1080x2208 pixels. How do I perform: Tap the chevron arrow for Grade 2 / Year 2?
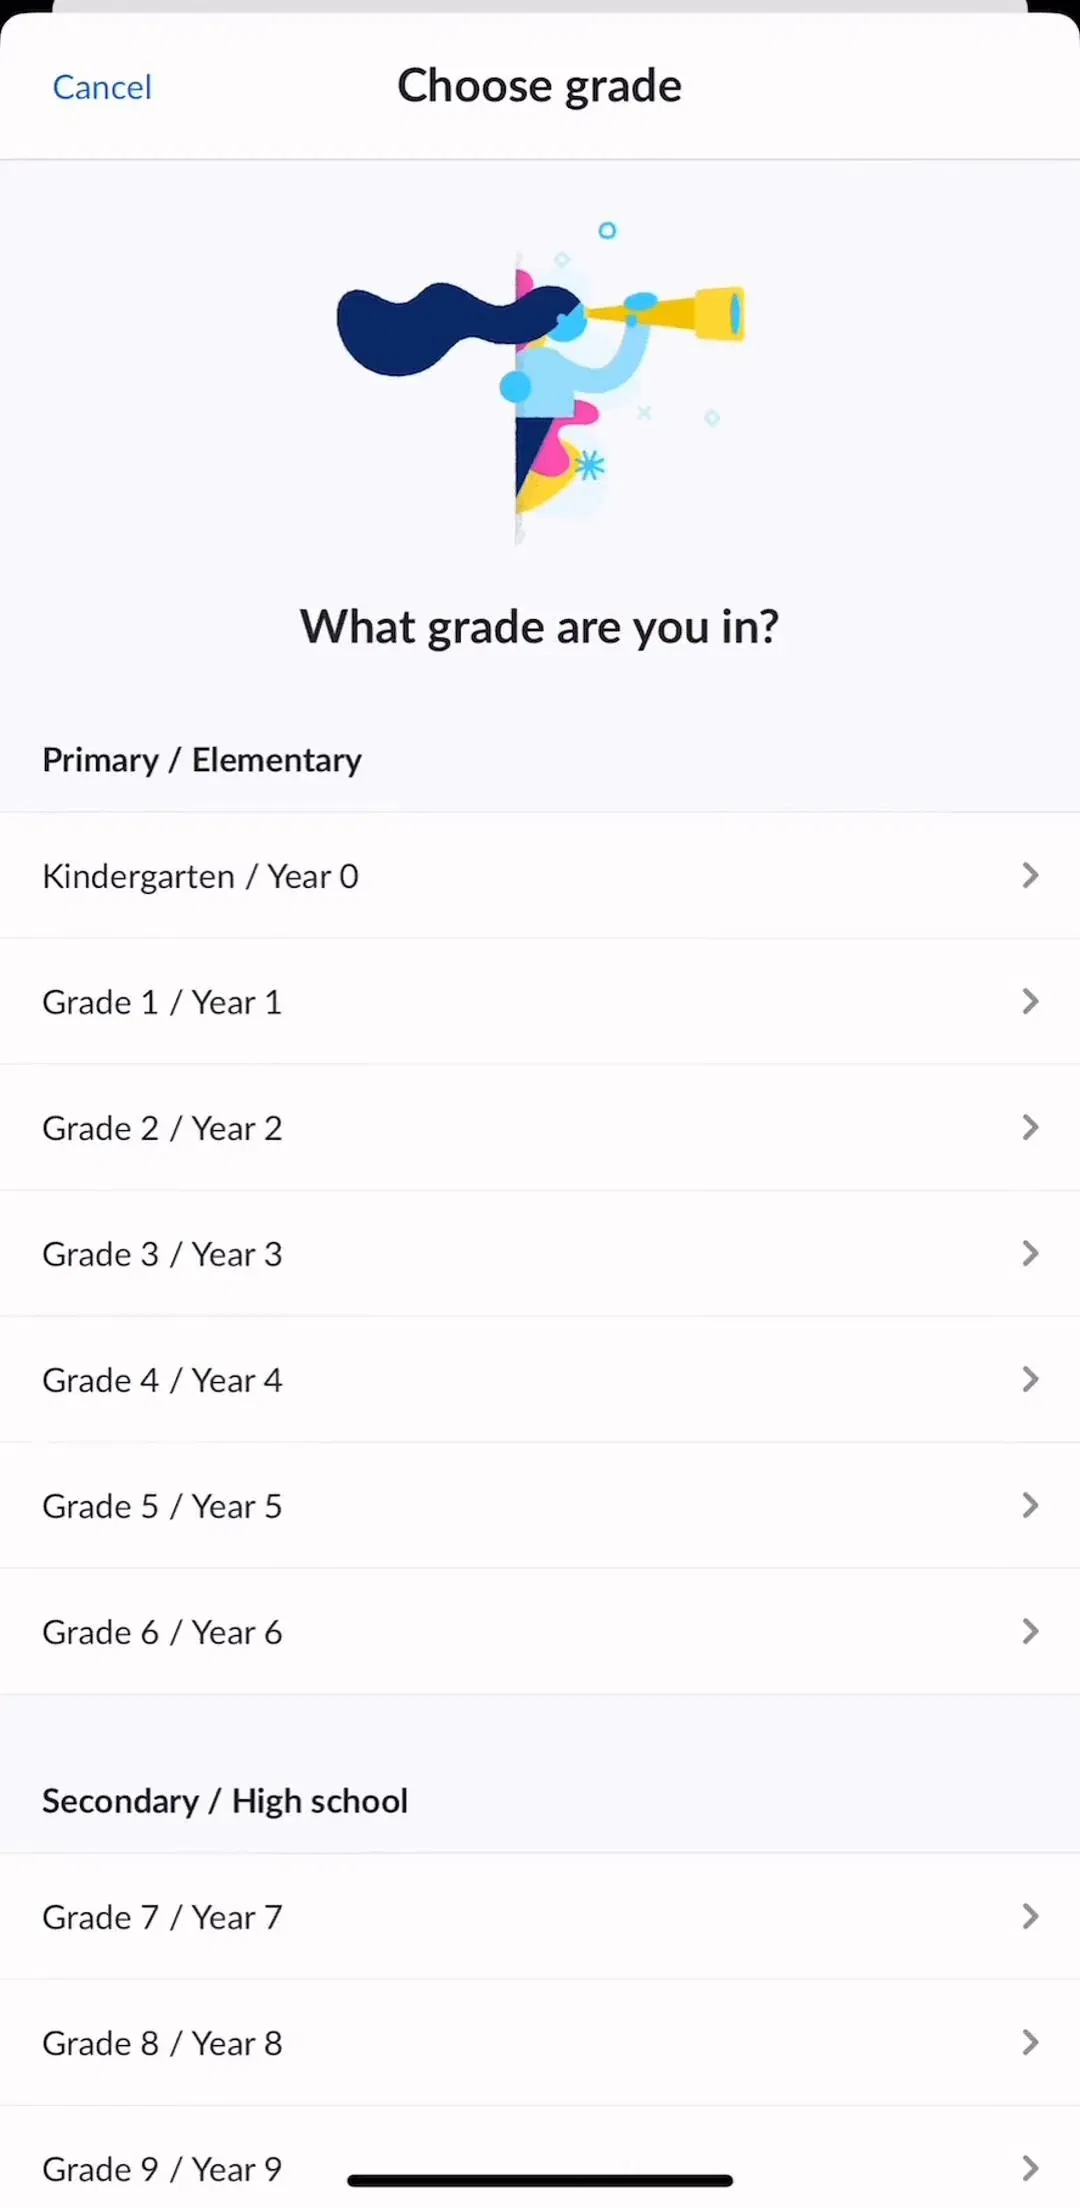[x=1030, y=1128]
